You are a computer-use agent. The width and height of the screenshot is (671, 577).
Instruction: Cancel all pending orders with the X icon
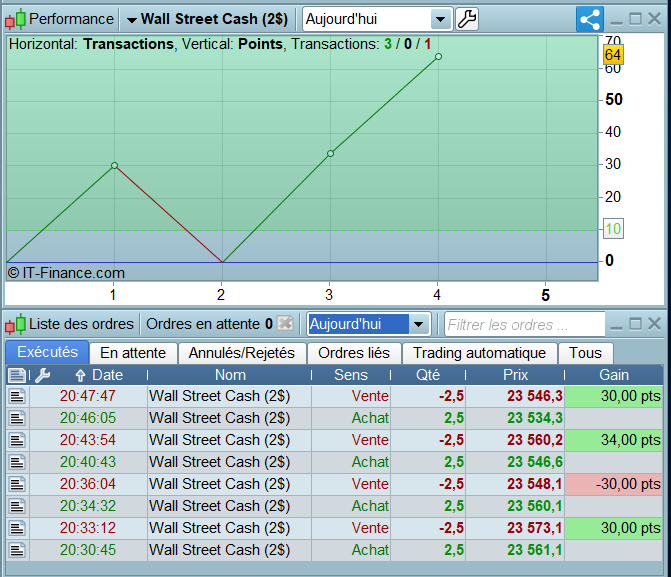(285, 324)
